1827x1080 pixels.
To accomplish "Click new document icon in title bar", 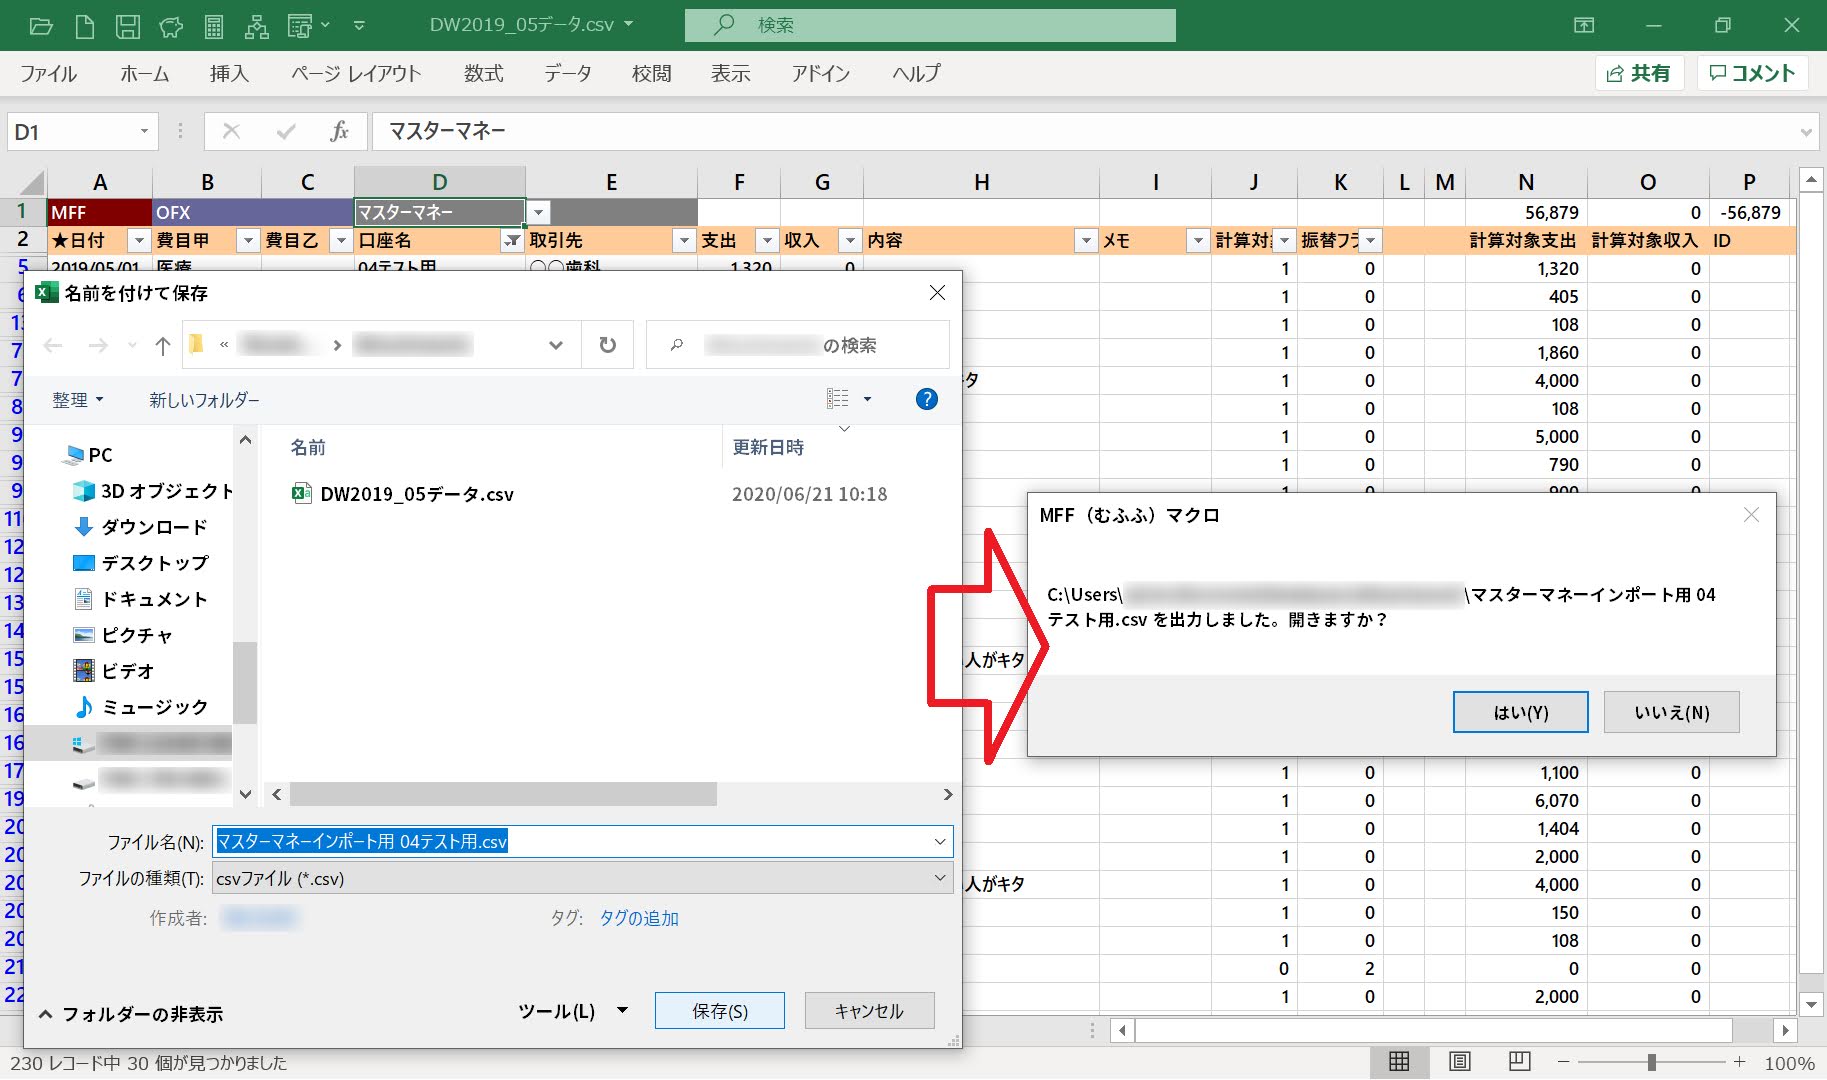I will point(85,26).
